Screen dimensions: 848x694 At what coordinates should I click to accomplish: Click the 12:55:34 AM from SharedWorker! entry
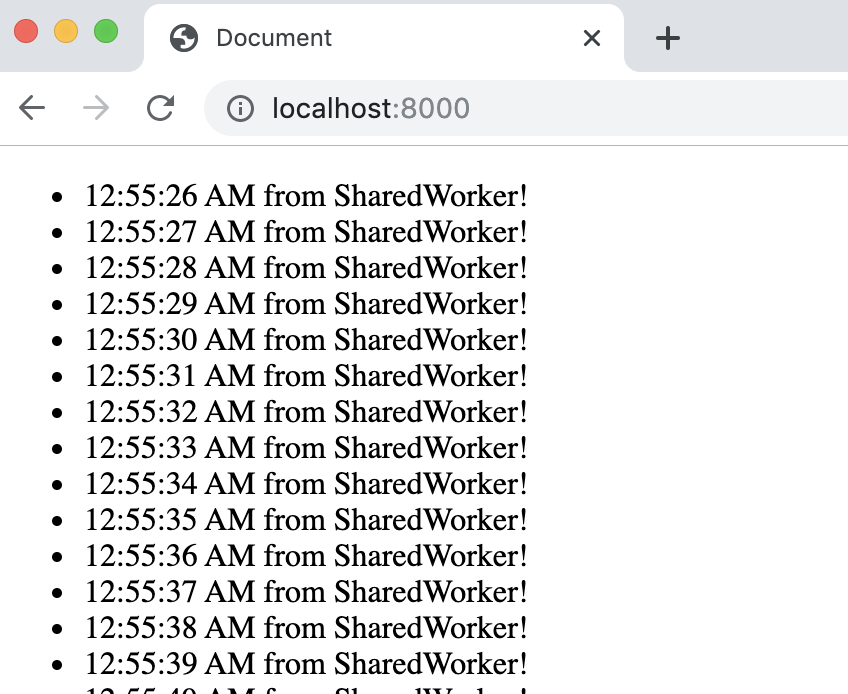(x=306, y=484)
